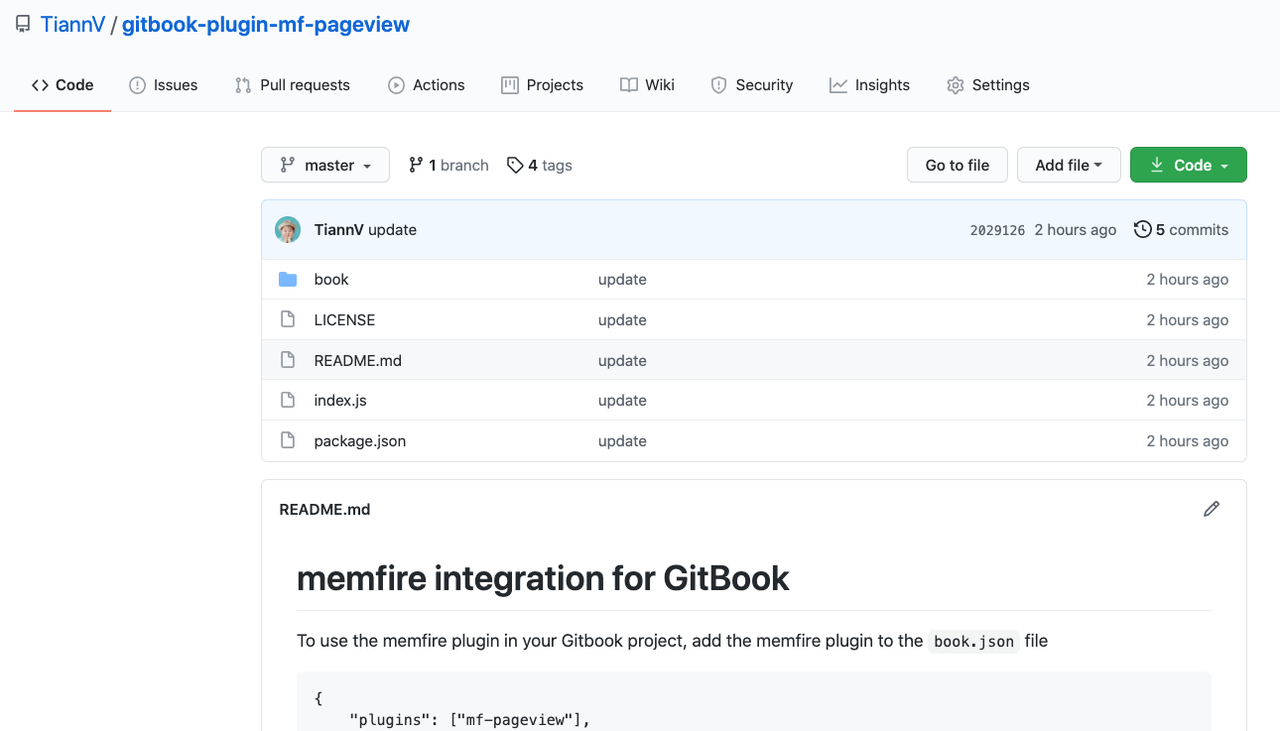Open the gitbook-plugin-mf-pageview repository link
Viewport: 1280px width, 731px height.
pos(265,25)
